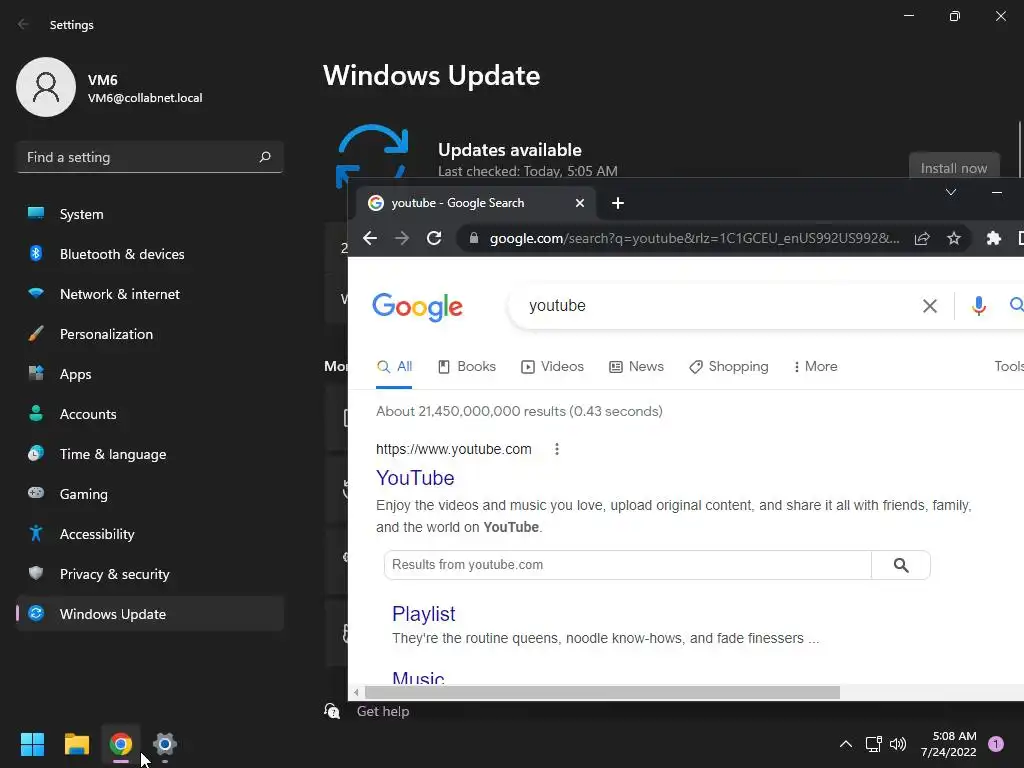Select Windows Update in sidebar

(150, 614)
